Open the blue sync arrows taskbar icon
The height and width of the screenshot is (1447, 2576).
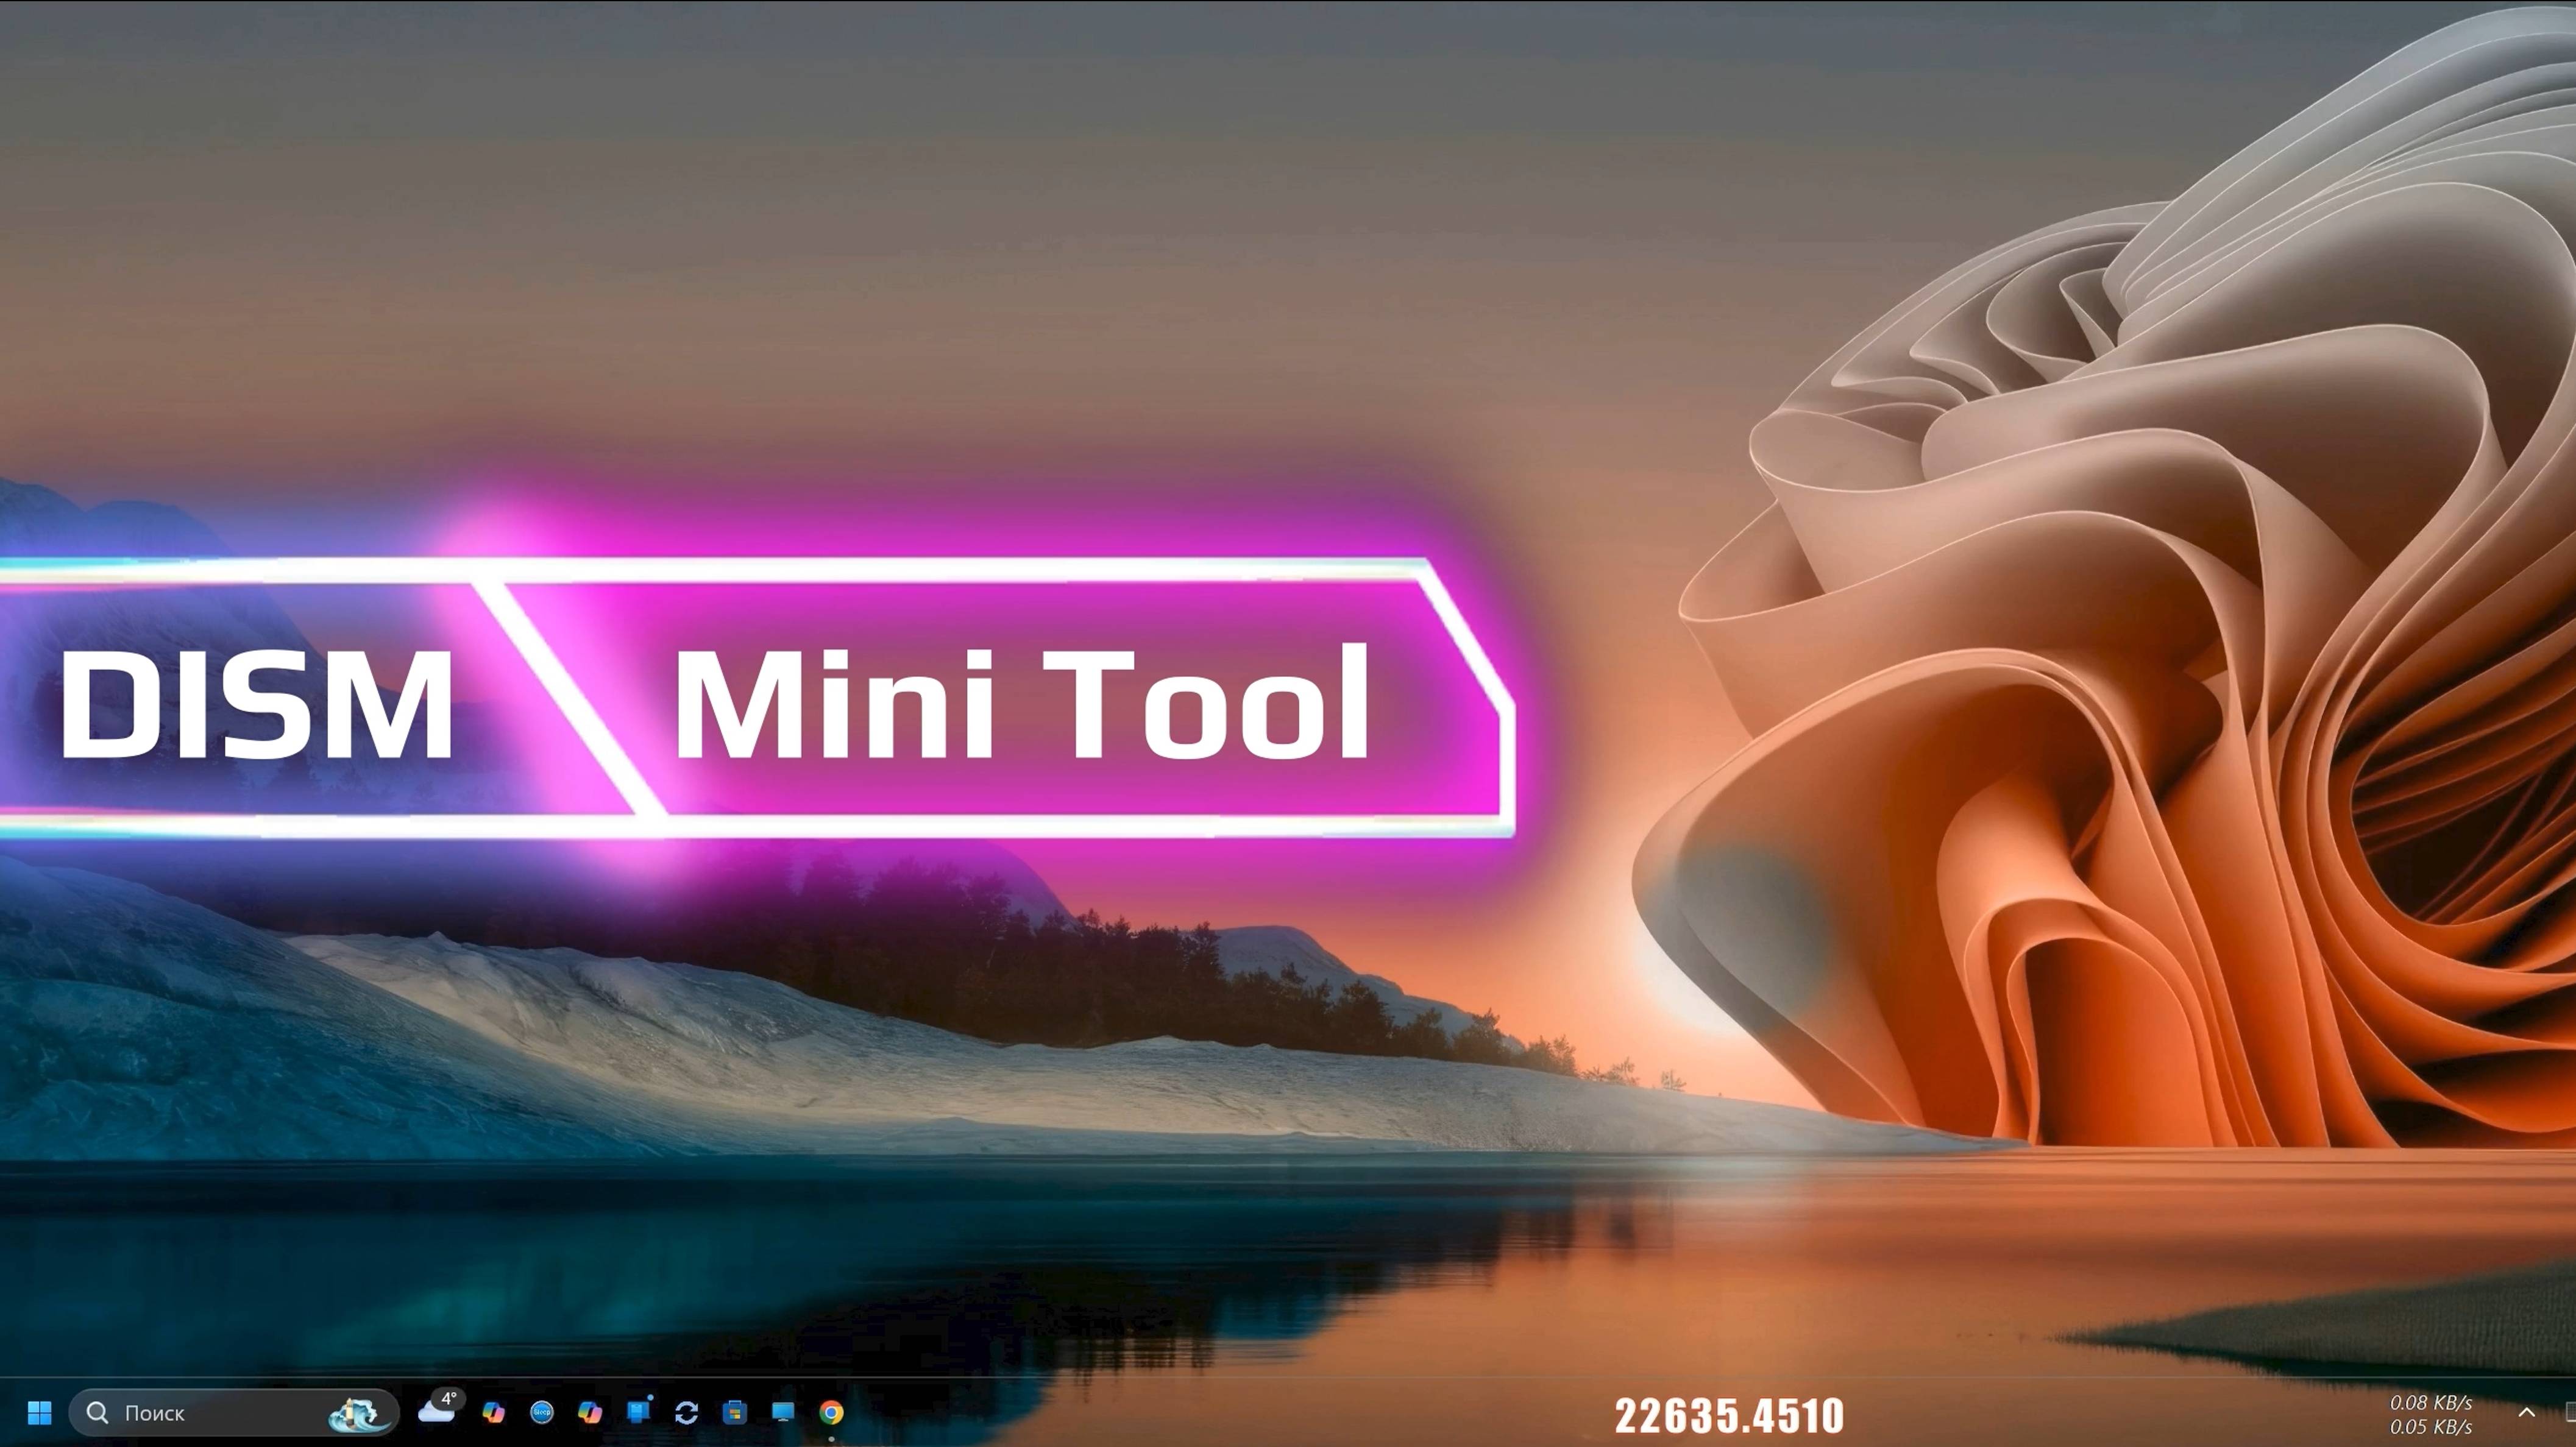pyautogui.click(x=686, y=1412)
